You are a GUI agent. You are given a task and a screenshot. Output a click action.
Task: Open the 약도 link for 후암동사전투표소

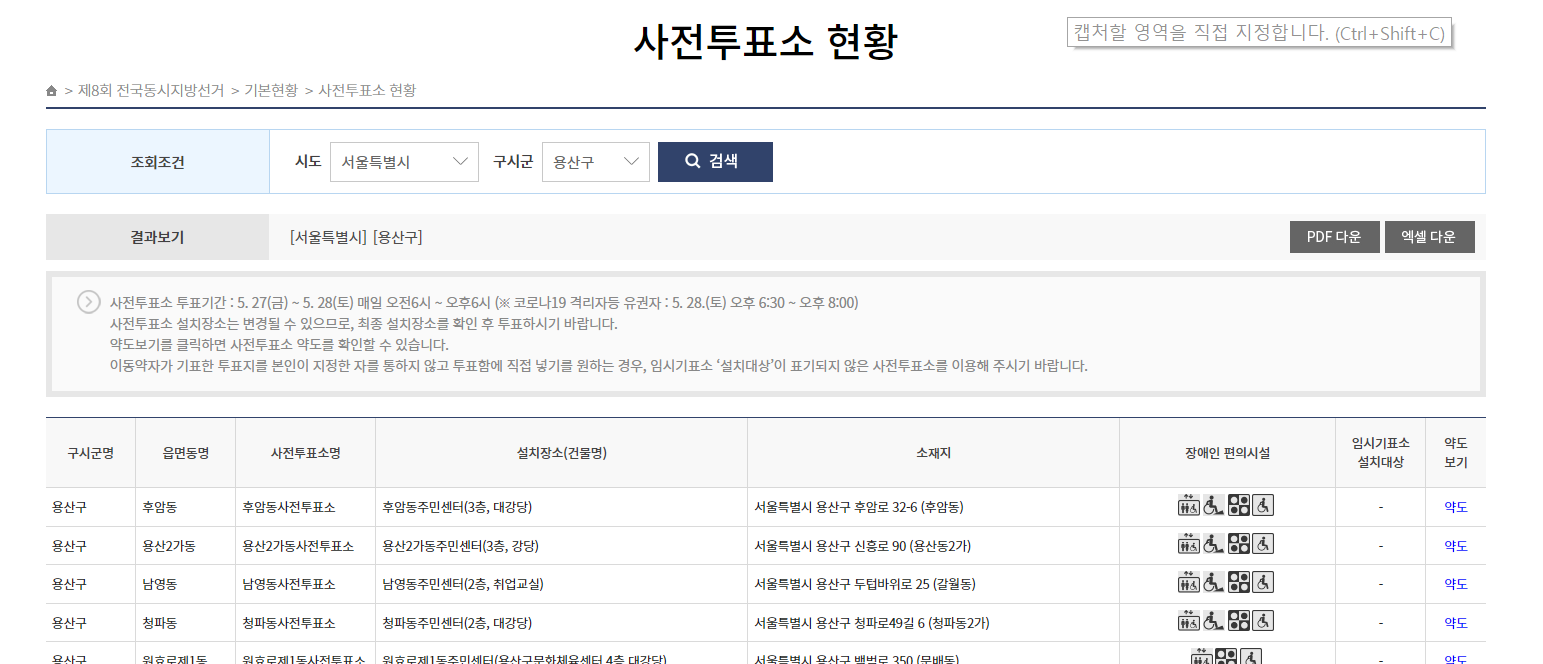coord(1456,505)
